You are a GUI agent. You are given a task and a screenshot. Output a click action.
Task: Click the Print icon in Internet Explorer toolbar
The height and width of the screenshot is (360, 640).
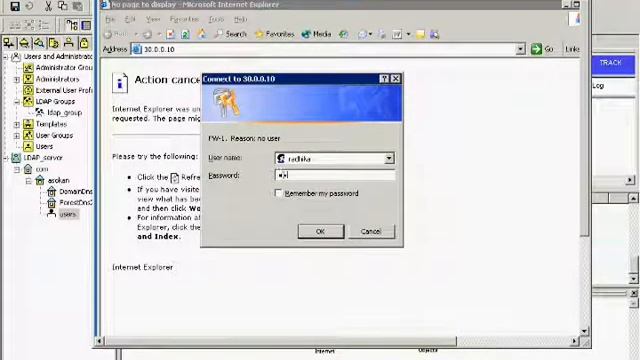pyautogui.click(x=382, y=35)
